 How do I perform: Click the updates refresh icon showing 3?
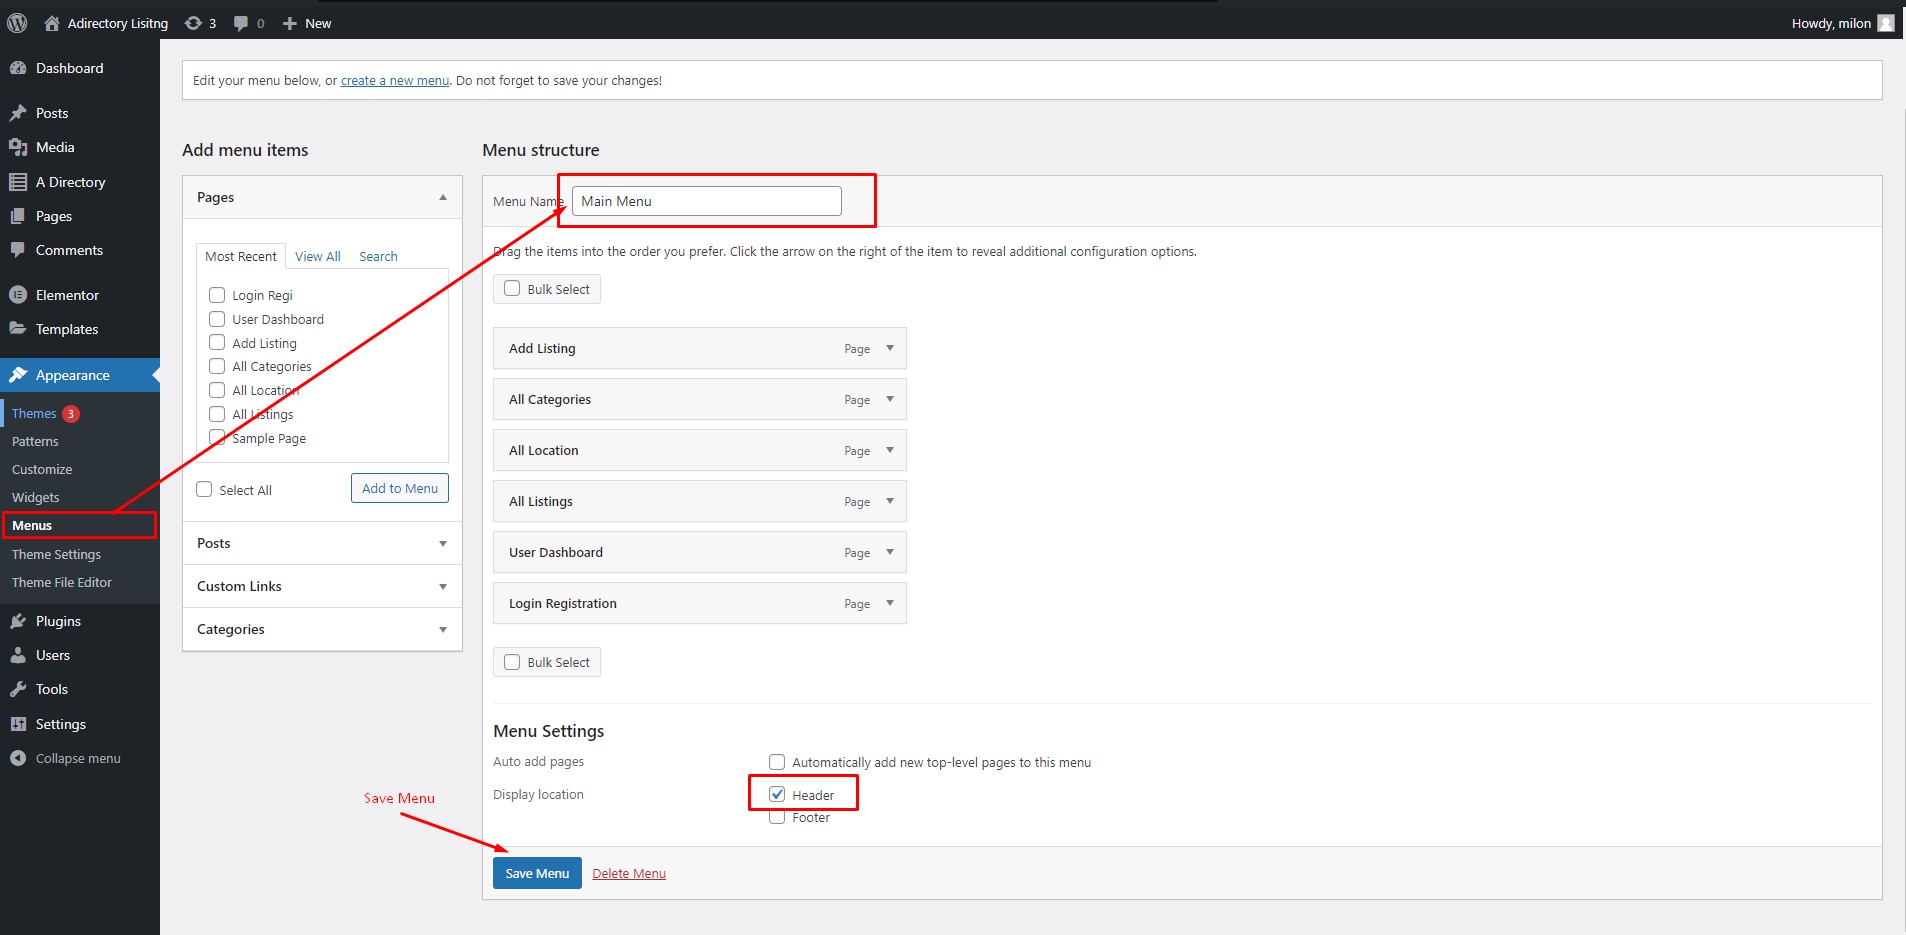191,22
